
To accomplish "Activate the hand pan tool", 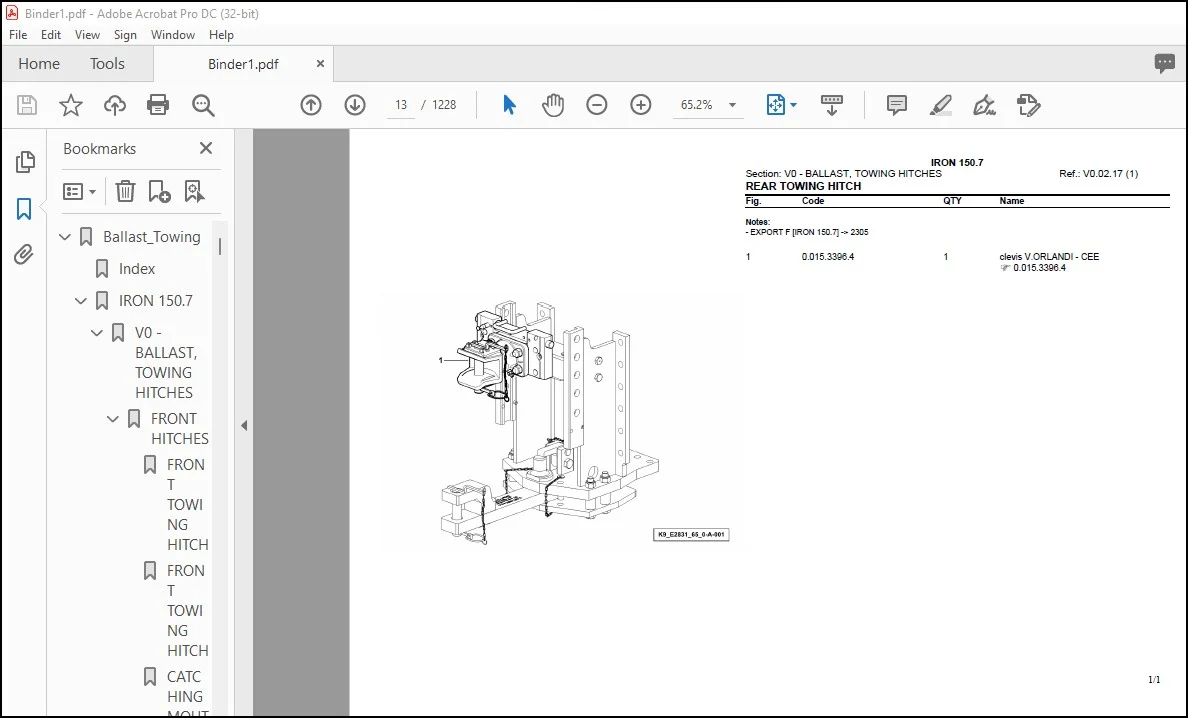I will pos(553,105).
